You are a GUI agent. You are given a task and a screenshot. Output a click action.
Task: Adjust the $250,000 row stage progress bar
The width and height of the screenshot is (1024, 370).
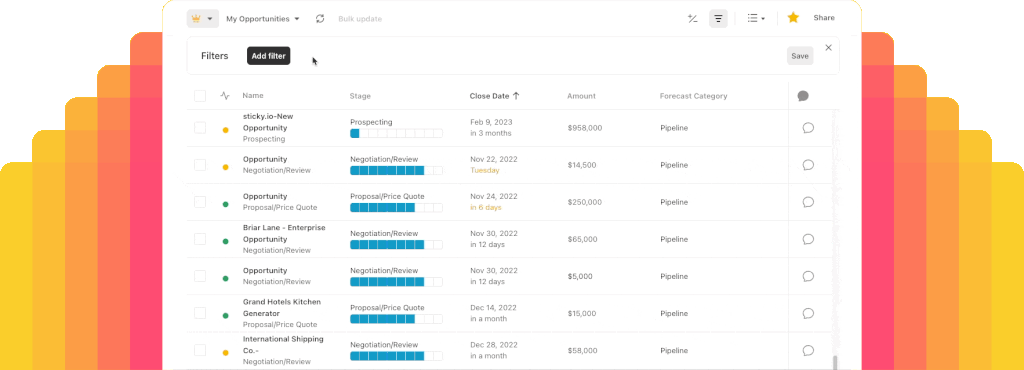(396, 208)
